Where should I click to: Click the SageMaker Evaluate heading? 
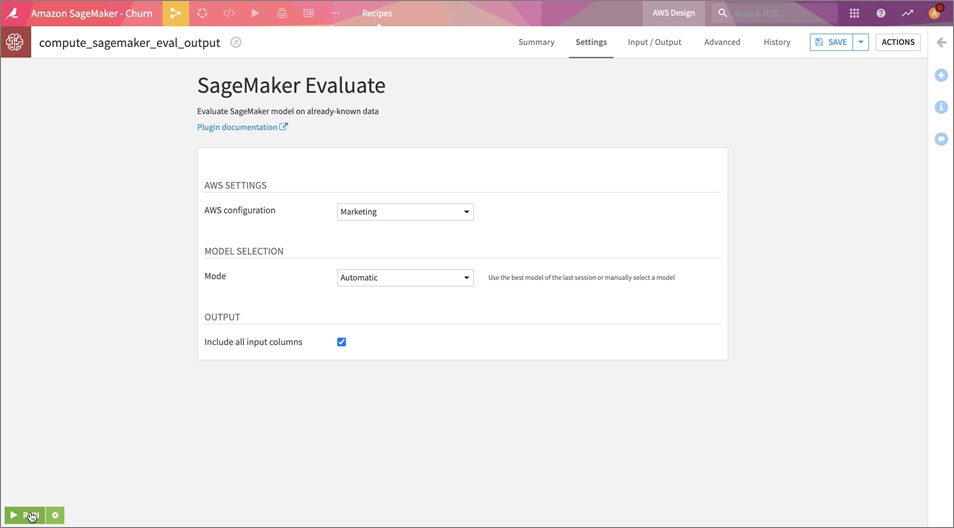[291, 86]
